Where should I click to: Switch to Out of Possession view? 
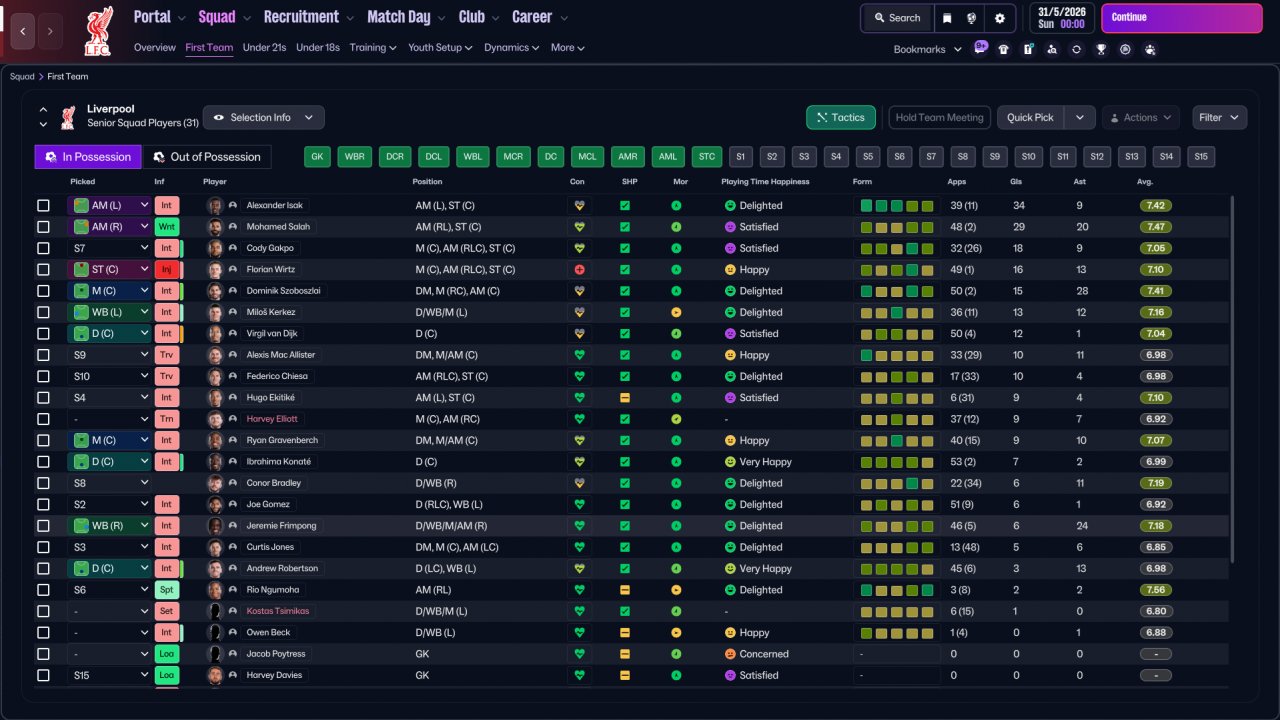click(x=206, y=157)
